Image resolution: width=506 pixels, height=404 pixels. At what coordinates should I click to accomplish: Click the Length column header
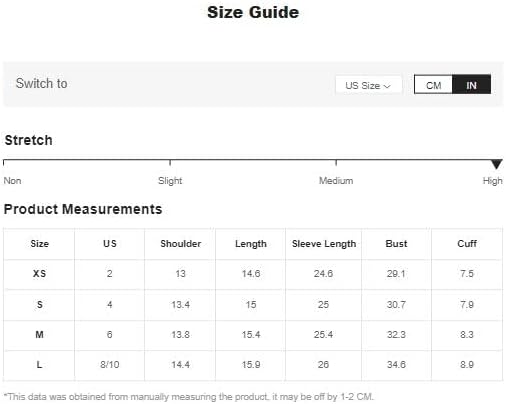coord(251,244)
